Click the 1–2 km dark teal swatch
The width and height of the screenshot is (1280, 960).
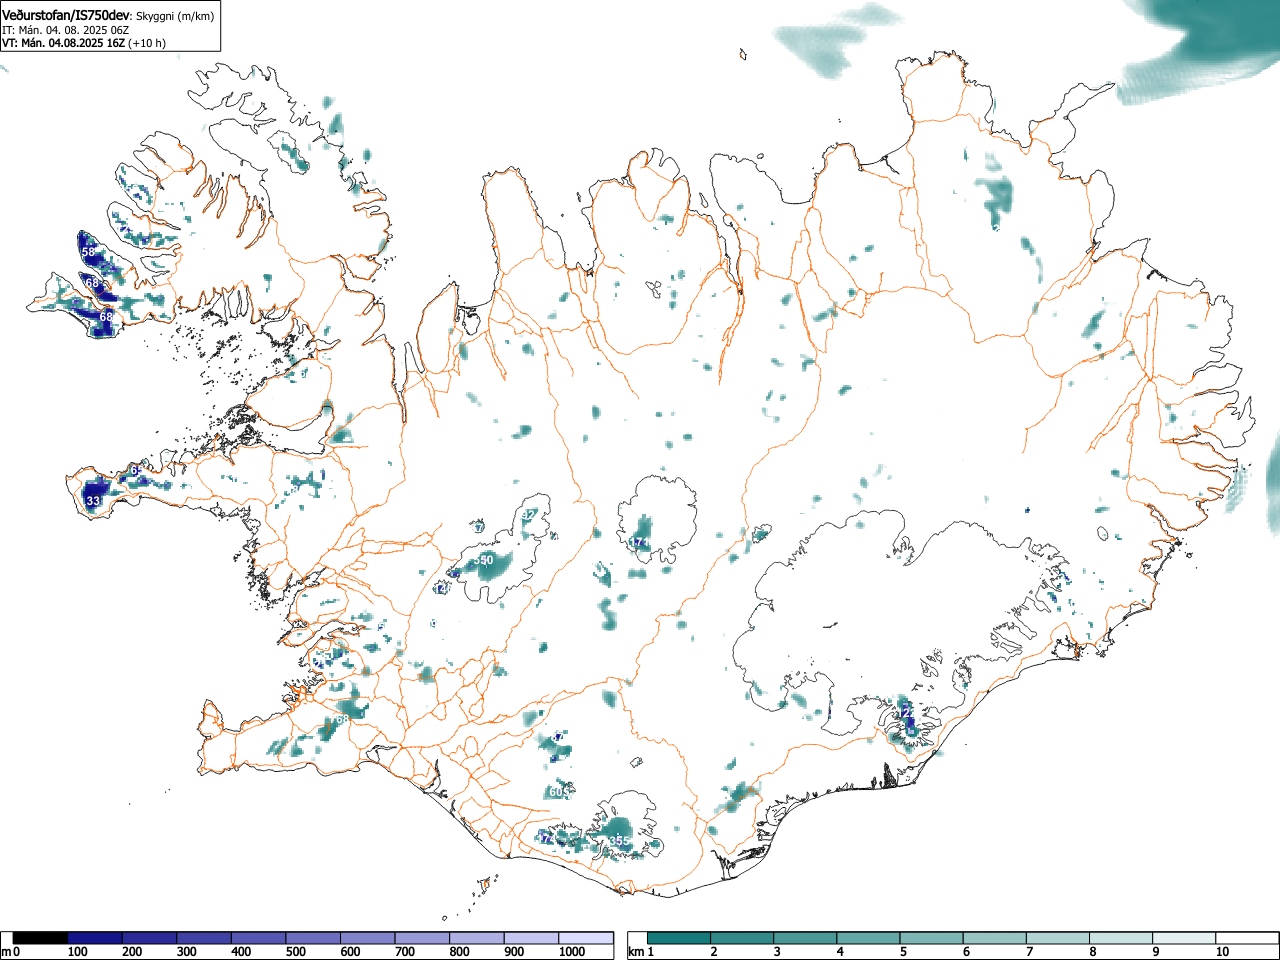click(680, 938)
